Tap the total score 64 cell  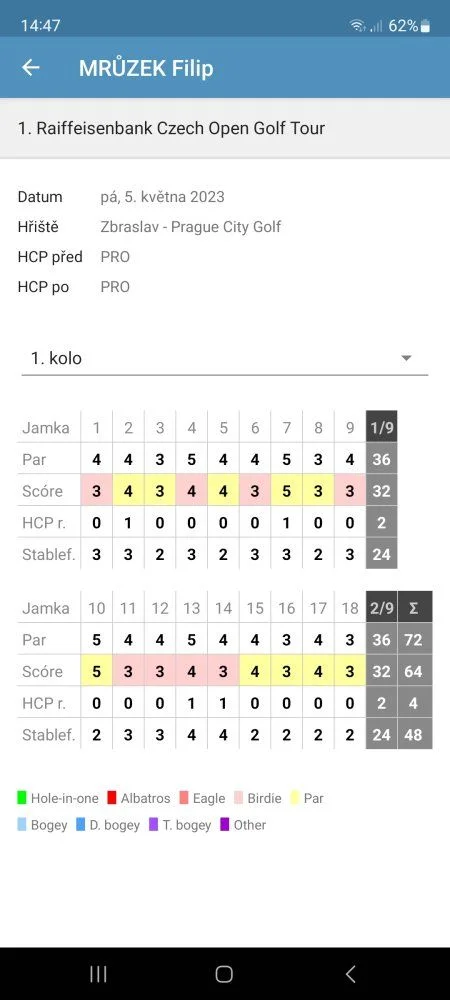[x=414, y=671]
